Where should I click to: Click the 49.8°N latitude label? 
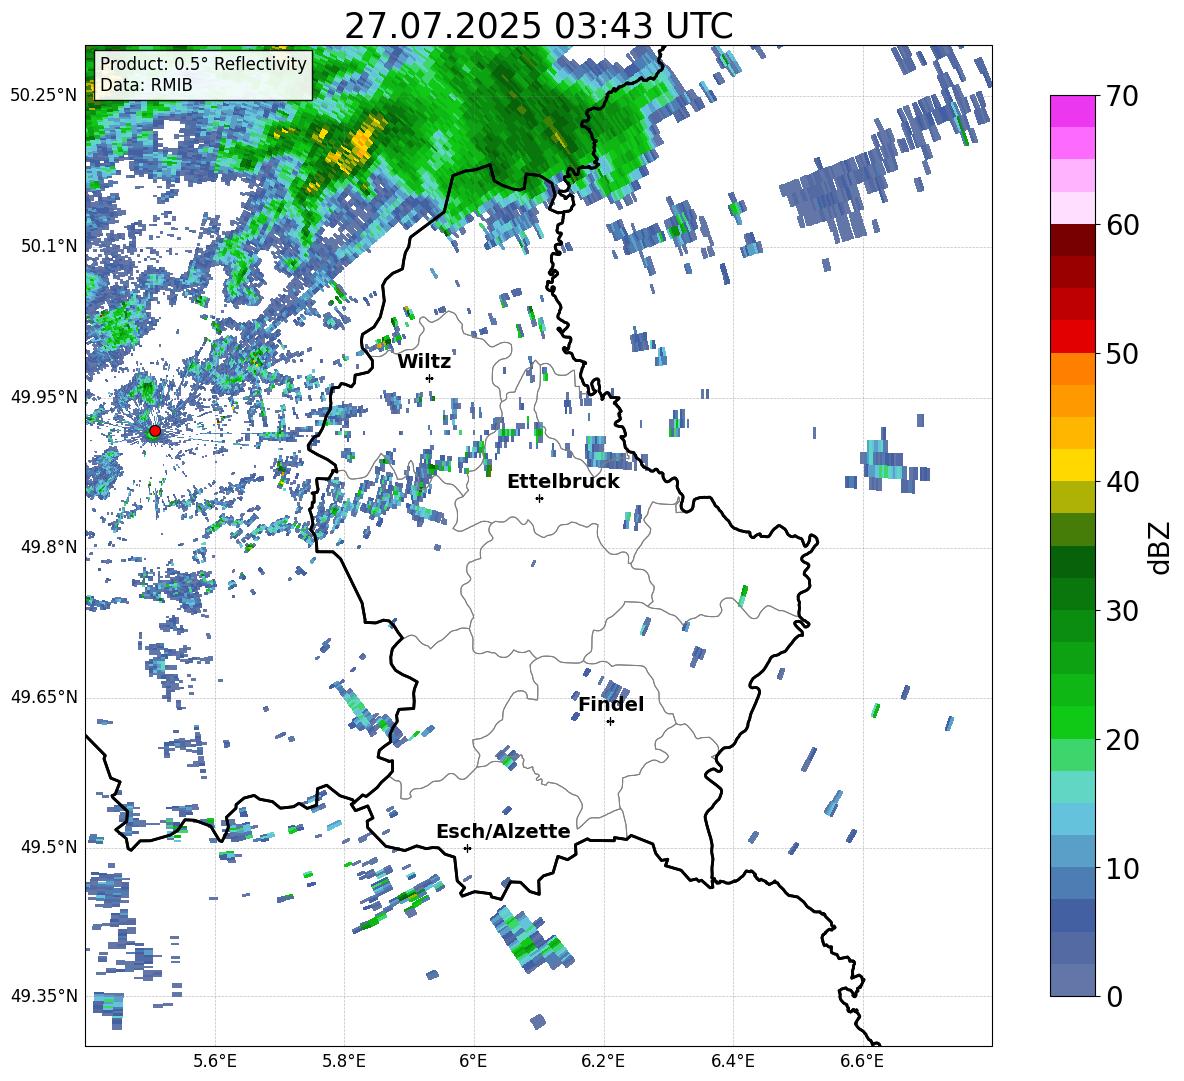coord(50,547)
